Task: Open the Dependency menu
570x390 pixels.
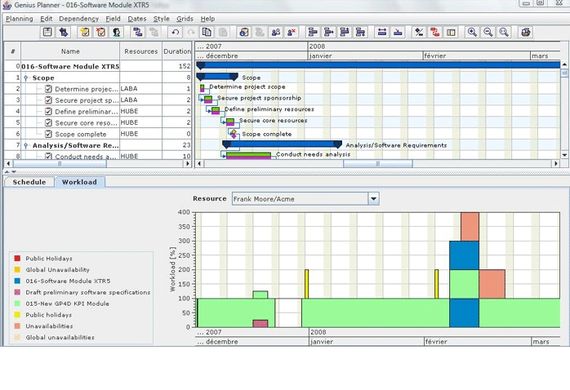Action: pos(79,19)
